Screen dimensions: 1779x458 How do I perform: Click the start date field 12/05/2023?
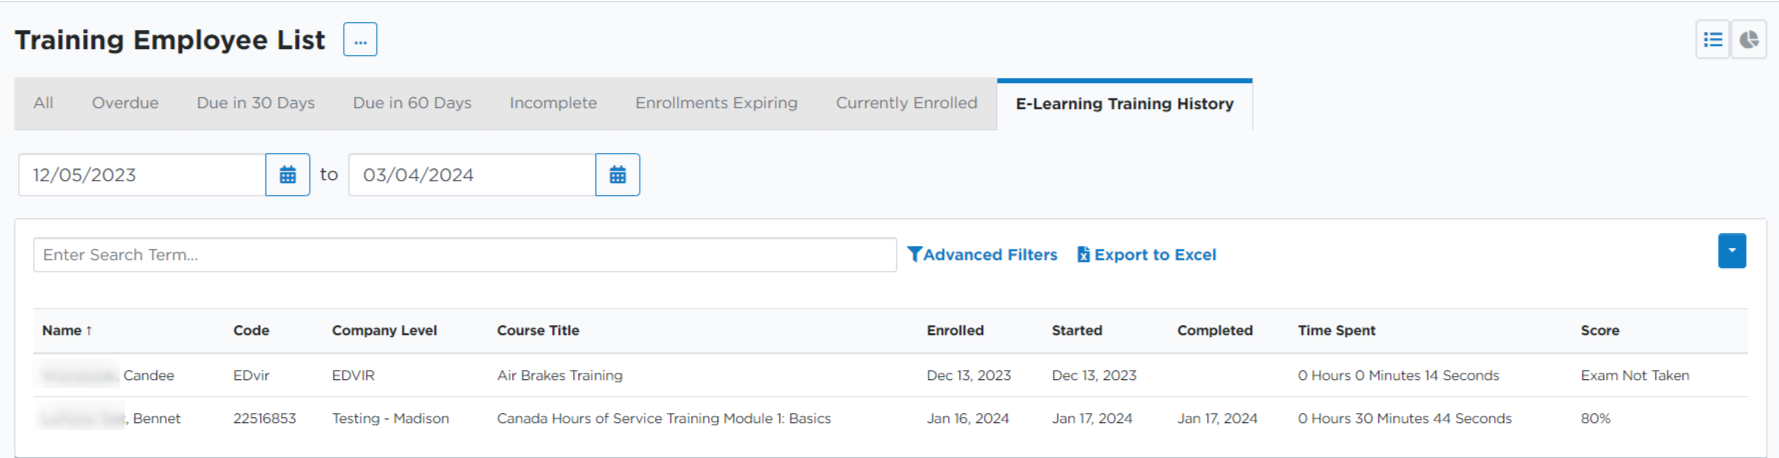tap(142, 175)
